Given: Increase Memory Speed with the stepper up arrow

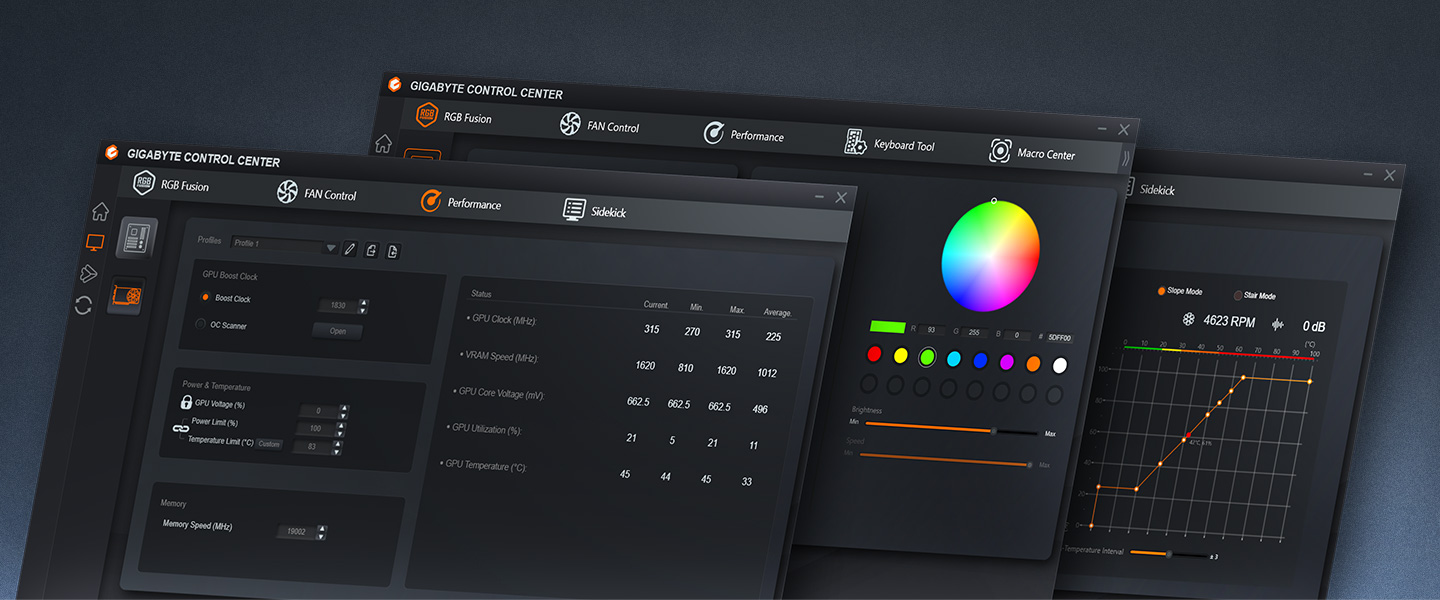Looking at the screenshot, I should [x=321, y=528].
